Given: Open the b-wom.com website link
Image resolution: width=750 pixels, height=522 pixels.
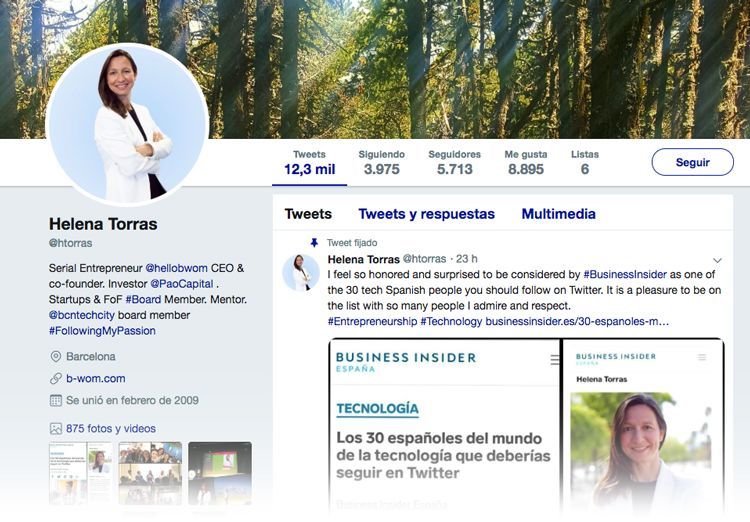Looking at the screenshot, I should (96, 378).
